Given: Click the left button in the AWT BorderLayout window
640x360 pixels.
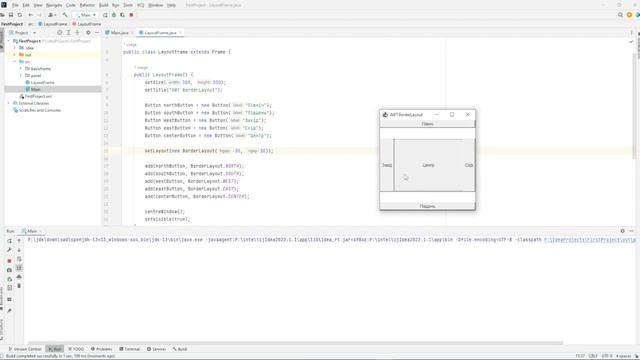Looking at the screenshot, I should (x=387, y=165).
